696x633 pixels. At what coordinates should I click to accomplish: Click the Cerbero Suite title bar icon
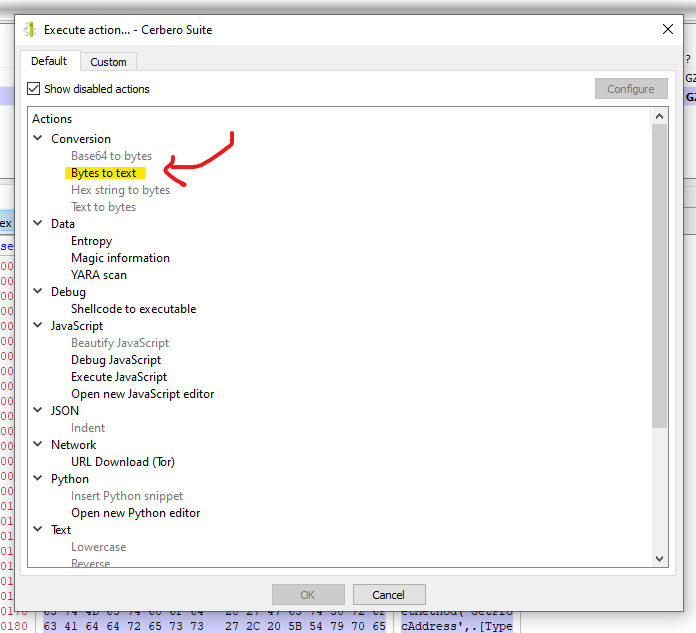30,30
